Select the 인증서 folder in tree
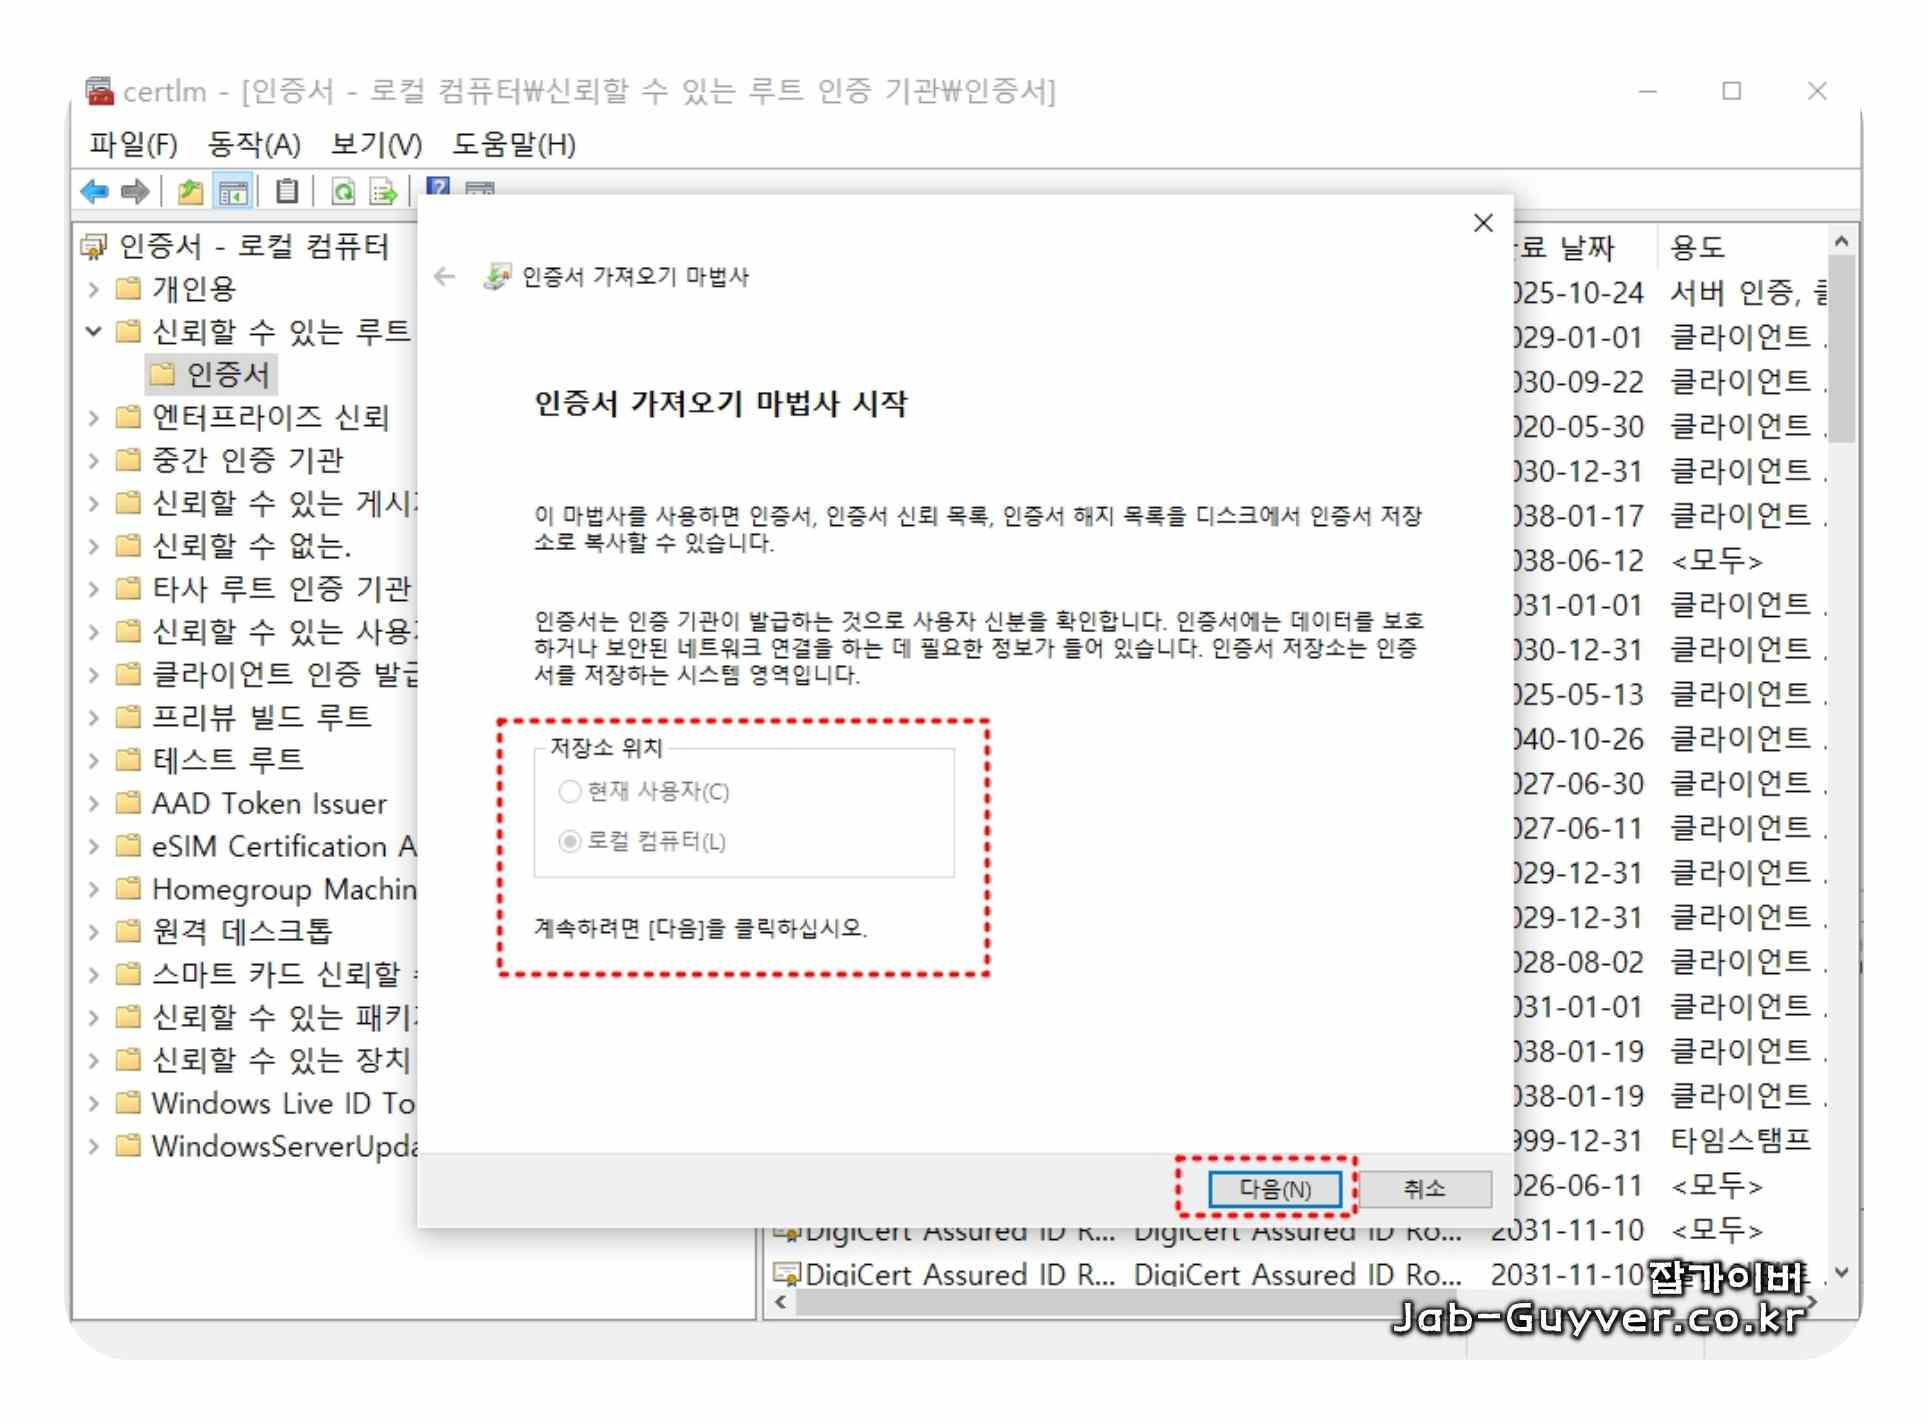The width and height of the screenshot is (1928, 1424). pyautogui.click(x=227, y=374)
